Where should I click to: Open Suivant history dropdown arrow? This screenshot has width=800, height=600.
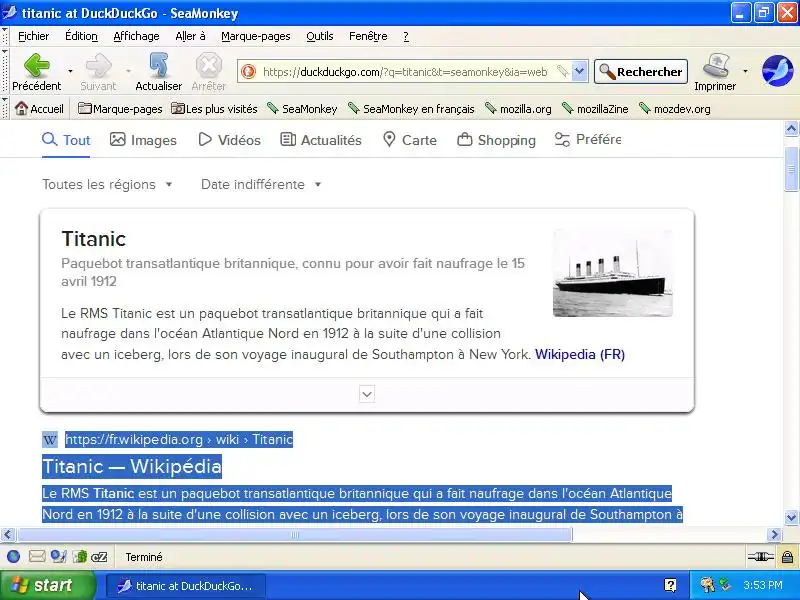coord(129,71)
